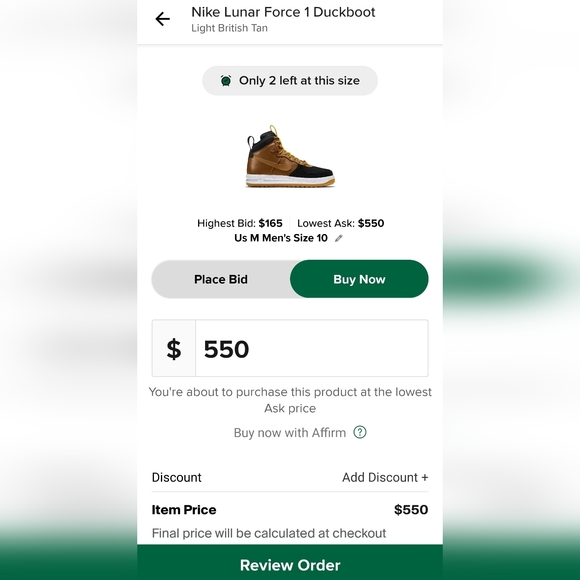Tap the back arrow icon
Screen dimensions: 580x580
(162, 19)
